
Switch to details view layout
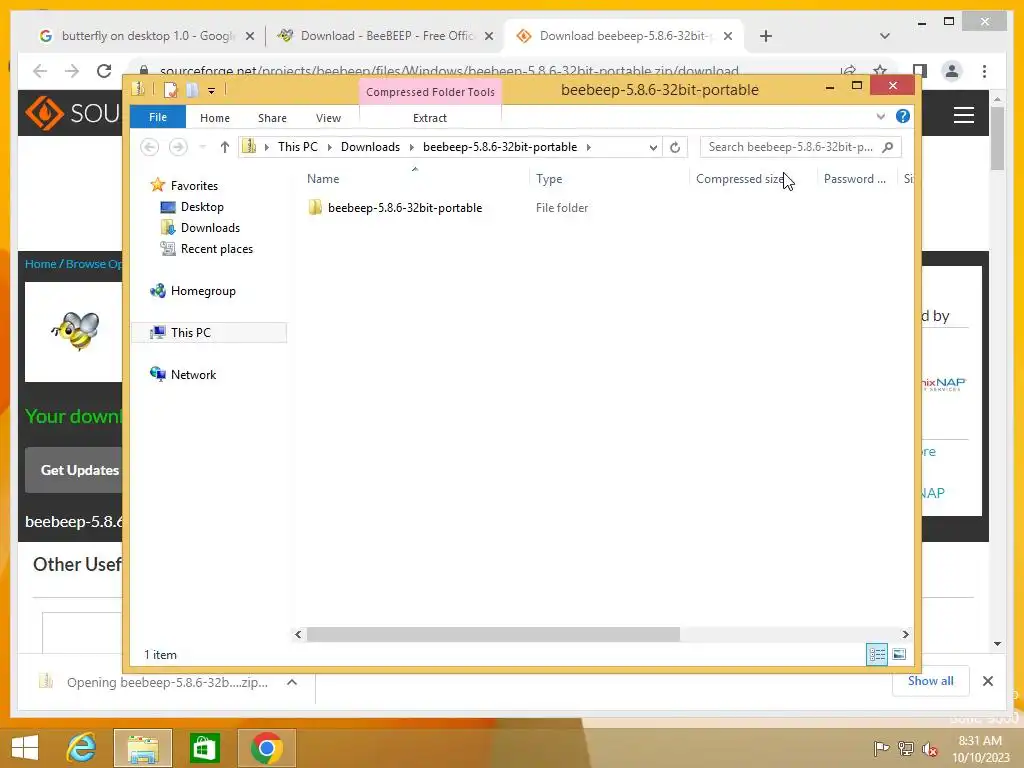876,654
